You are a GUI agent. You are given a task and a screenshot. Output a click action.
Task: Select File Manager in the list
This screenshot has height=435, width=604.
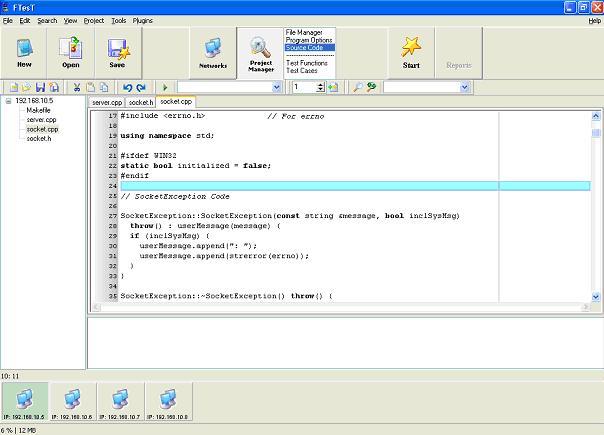coord(305,33)
